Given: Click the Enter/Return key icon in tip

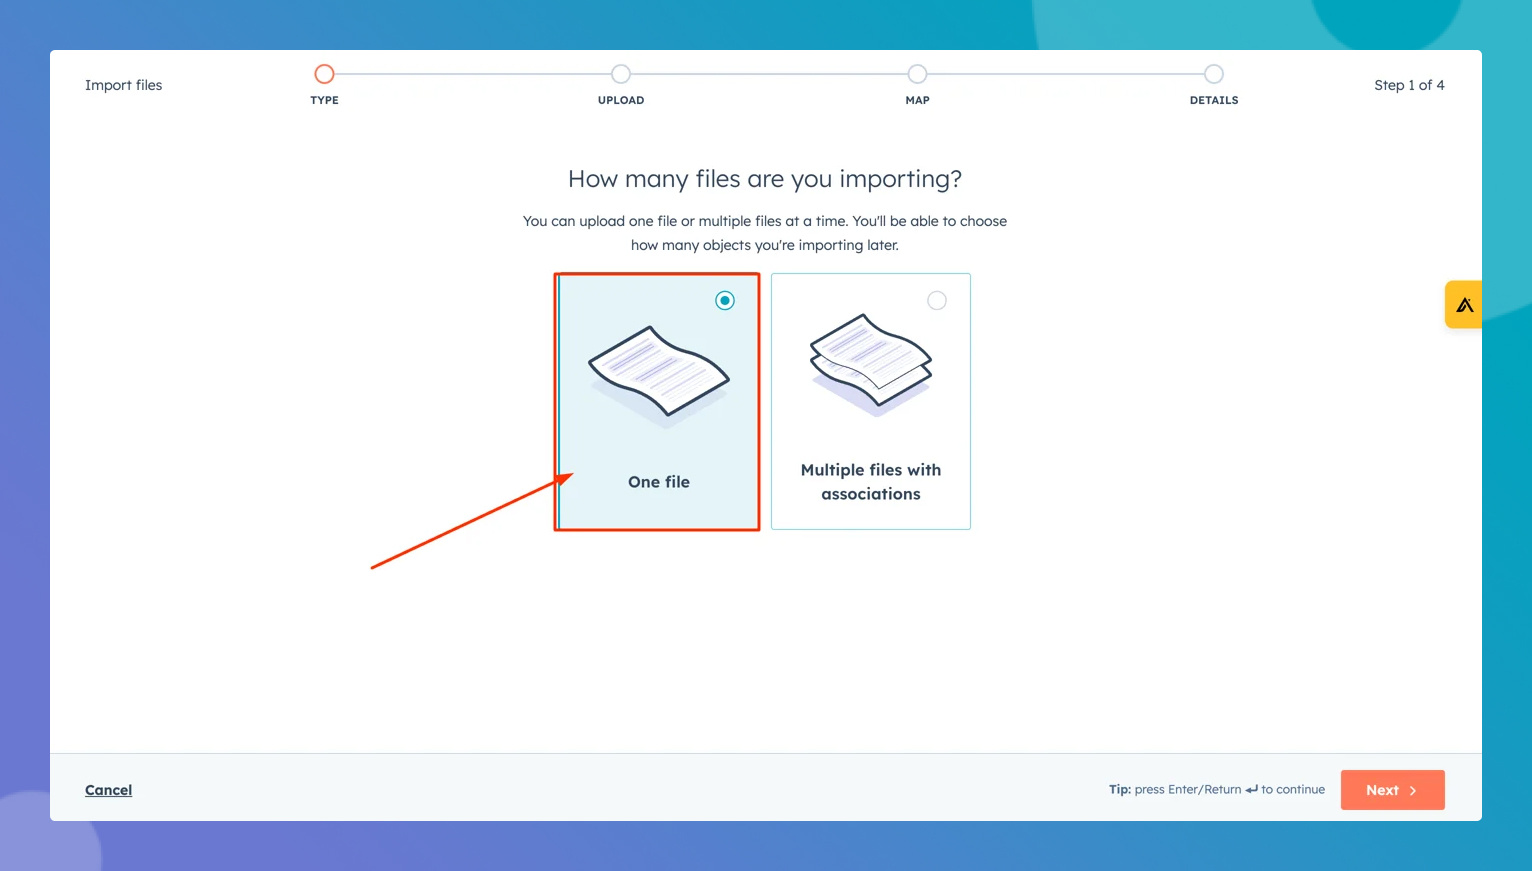Looking at the screenshot, I should [1251, 790].
